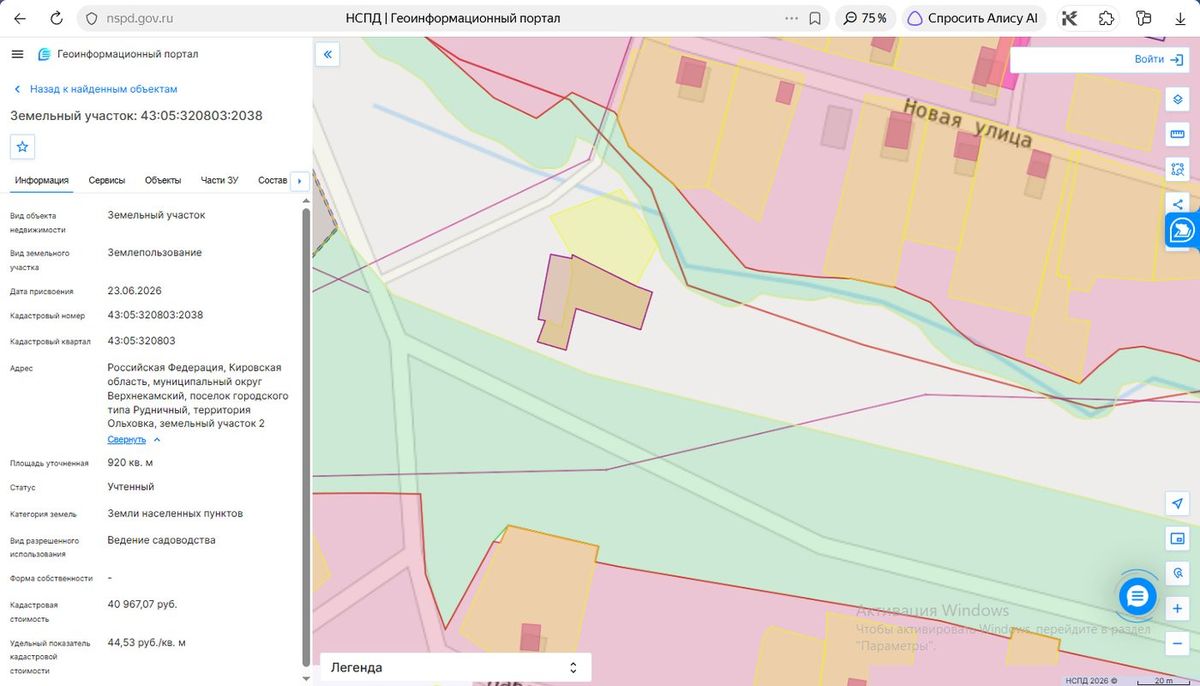This screenshot has width=1200, height=686.
Task: Collapse the side panel with the double-chevron button
Action: coord(328,54)
